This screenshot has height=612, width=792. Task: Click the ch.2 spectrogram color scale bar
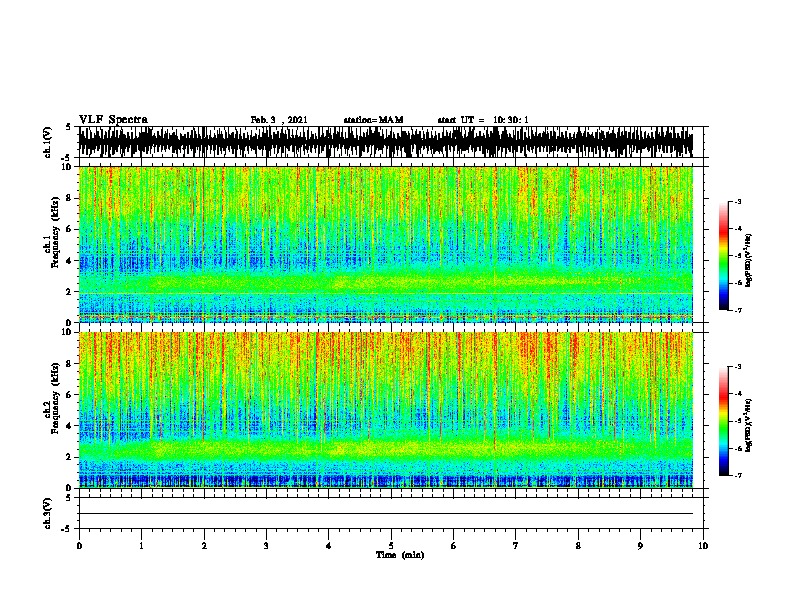[724, 421]
